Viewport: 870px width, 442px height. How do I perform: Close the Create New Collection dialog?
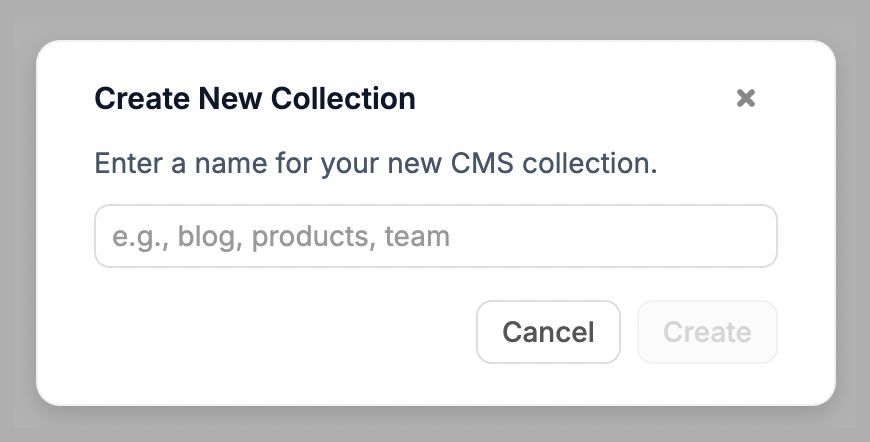point(745,98)
